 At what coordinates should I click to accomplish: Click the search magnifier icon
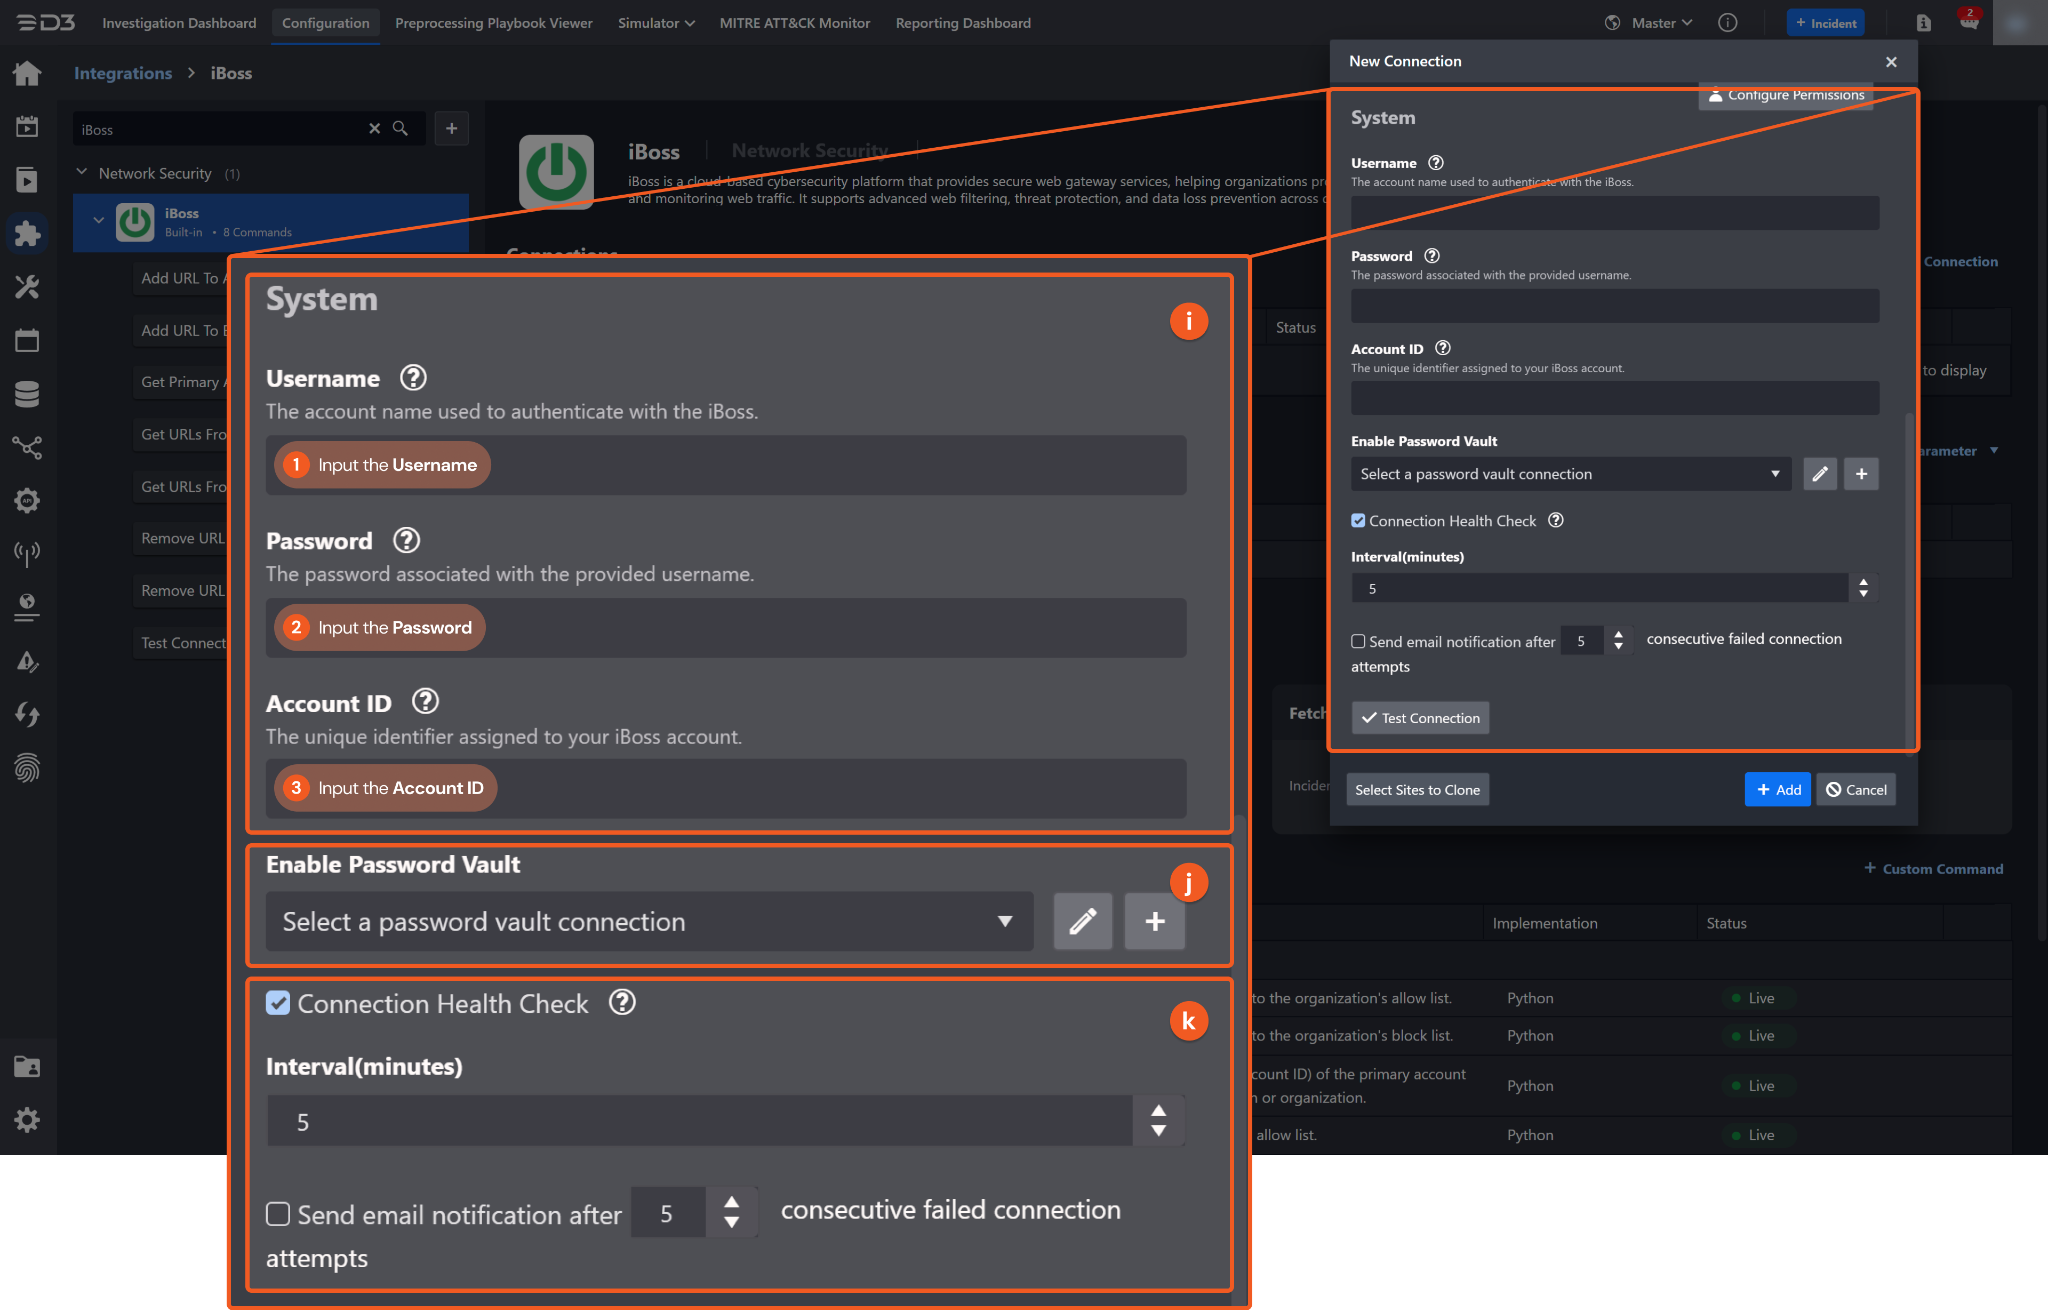pos(400,129)
